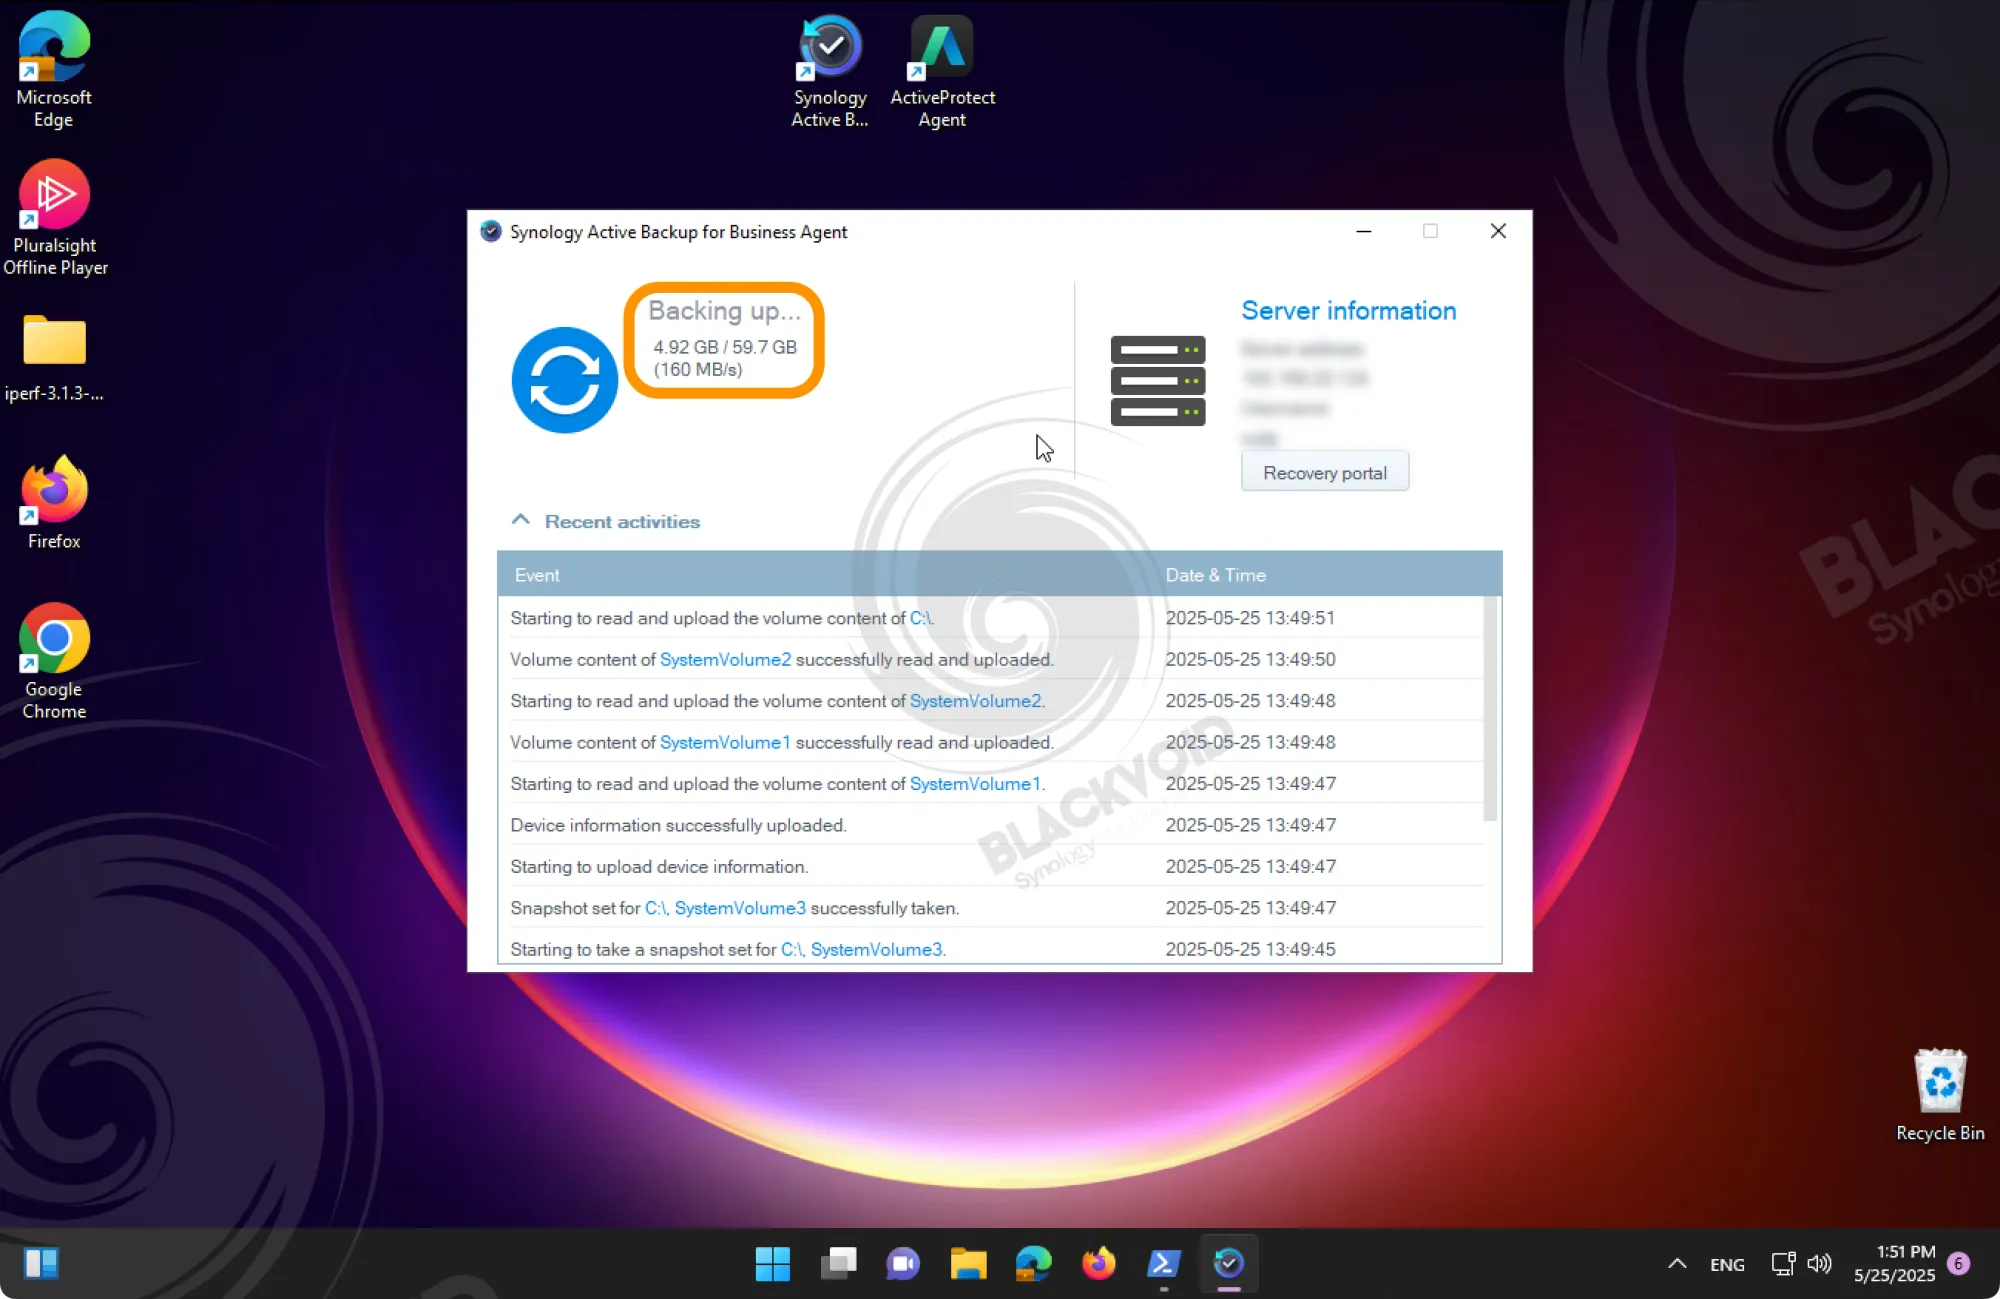Click the 2025-05-25 13:49:45 timestamp

click(1250, 949)
